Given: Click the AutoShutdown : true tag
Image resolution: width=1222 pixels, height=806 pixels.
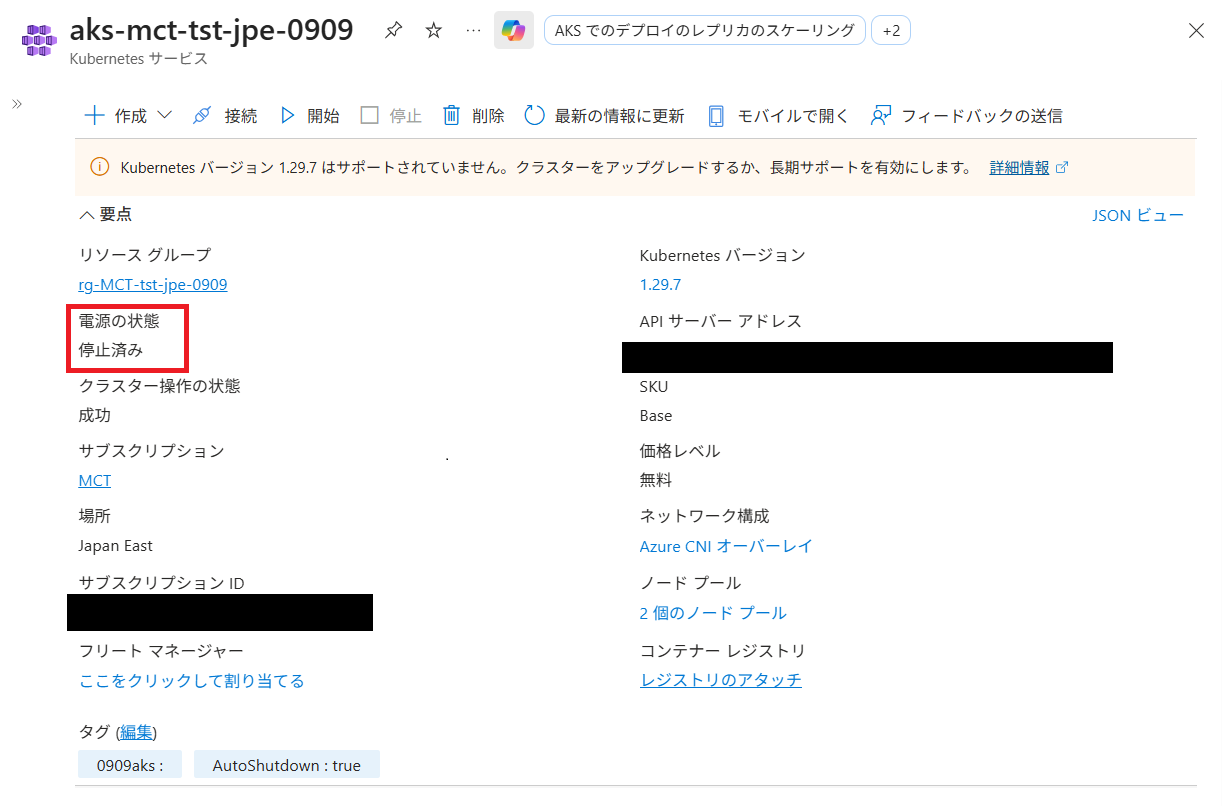Looking at the screenshot, I should (x=287, y=765).
